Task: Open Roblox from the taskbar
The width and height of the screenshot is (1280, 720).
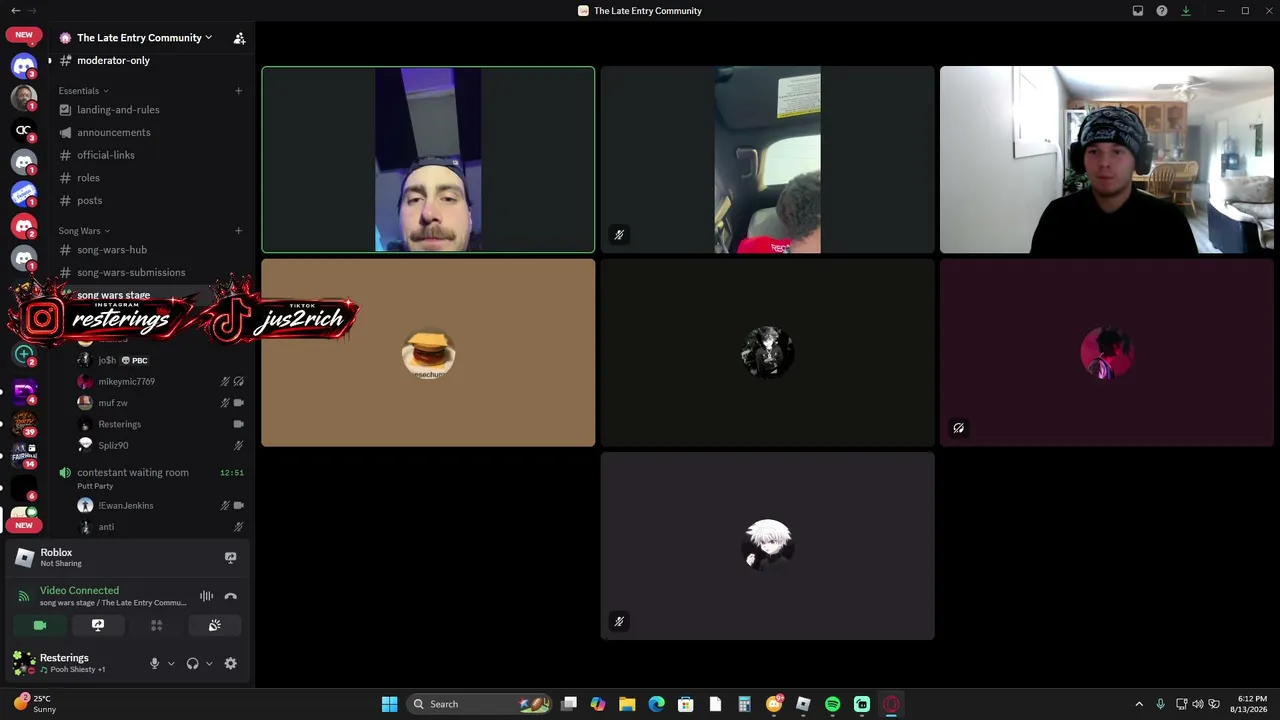Action: pyautogui.click(x=803, y=704)
